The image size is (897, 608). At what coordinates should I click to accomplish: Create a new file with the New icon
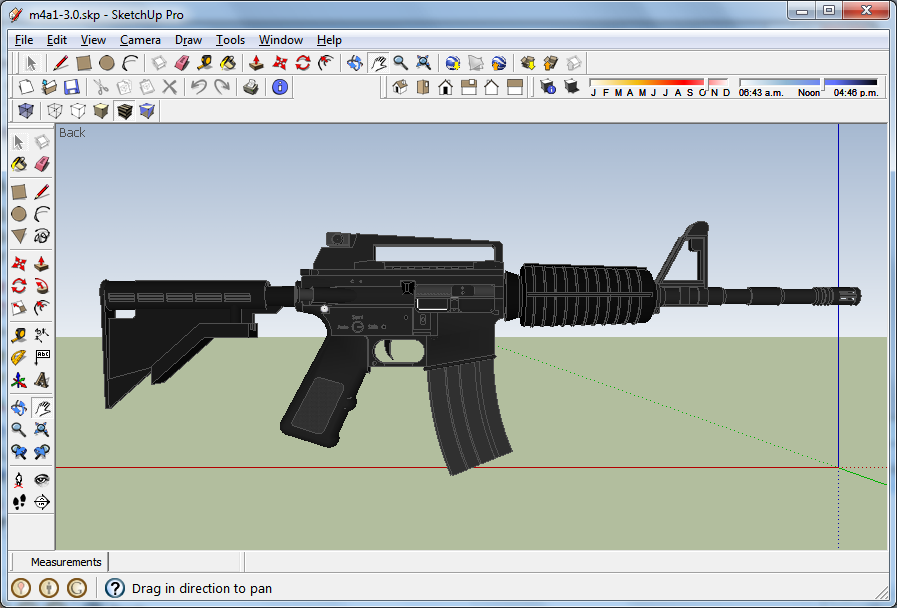coord(26,87)
